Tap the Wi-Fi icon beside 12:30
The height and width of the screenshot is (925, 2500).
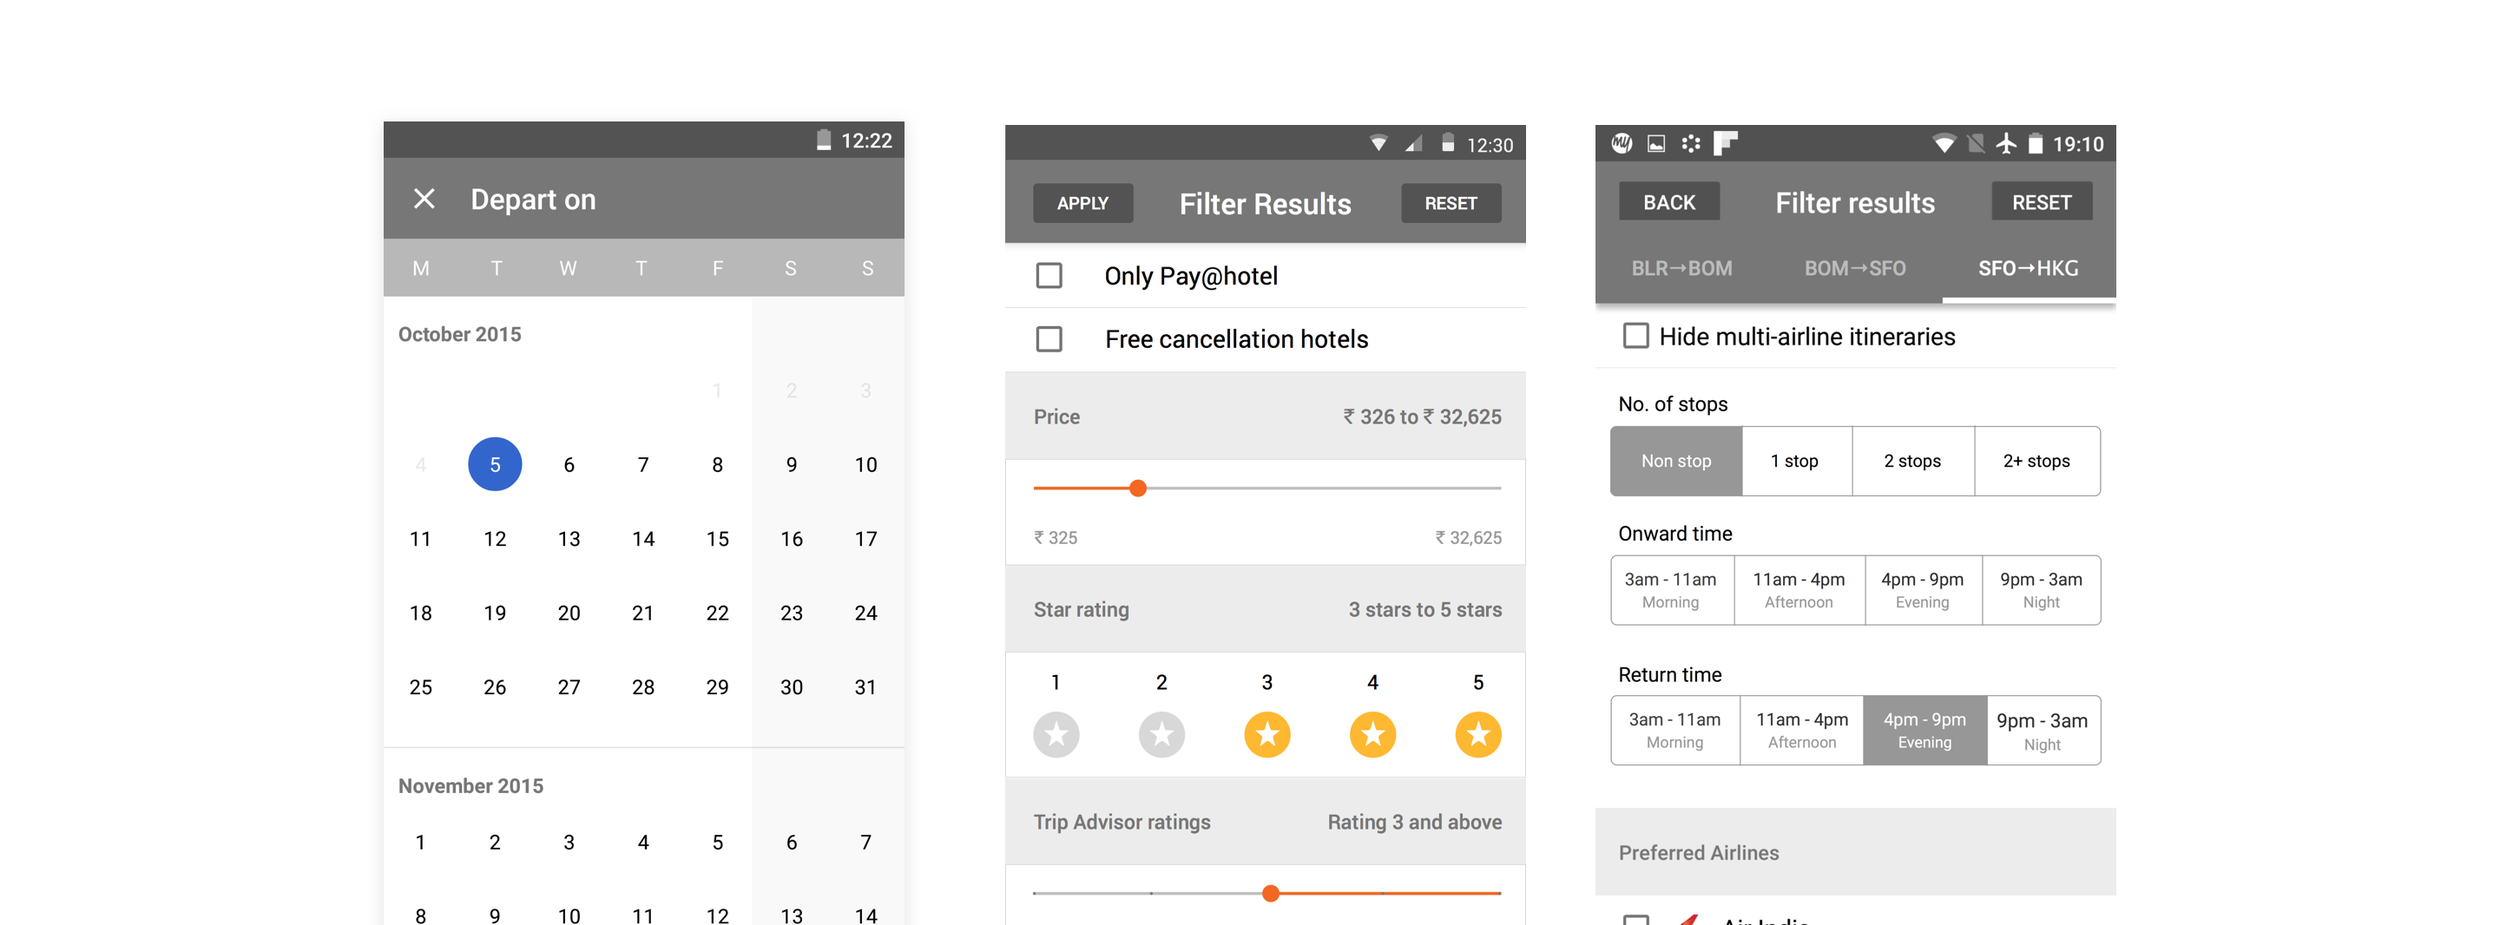(1378, 144)
